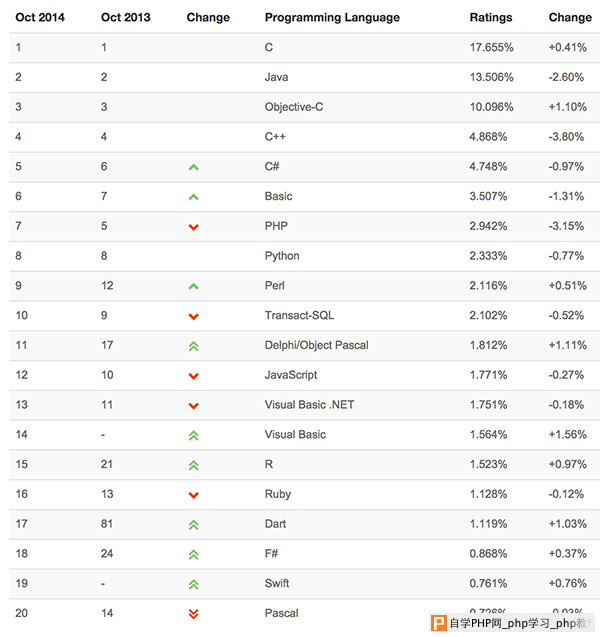This screenshot has height=637, width=600.
Task: Click the Python language name
Action: [282, 256]
